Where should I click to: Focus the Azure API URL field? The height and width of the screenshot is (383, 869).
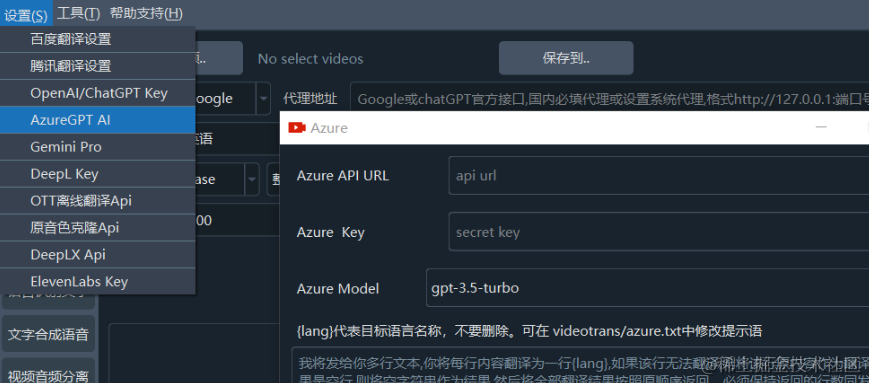(x=658, y=176)
